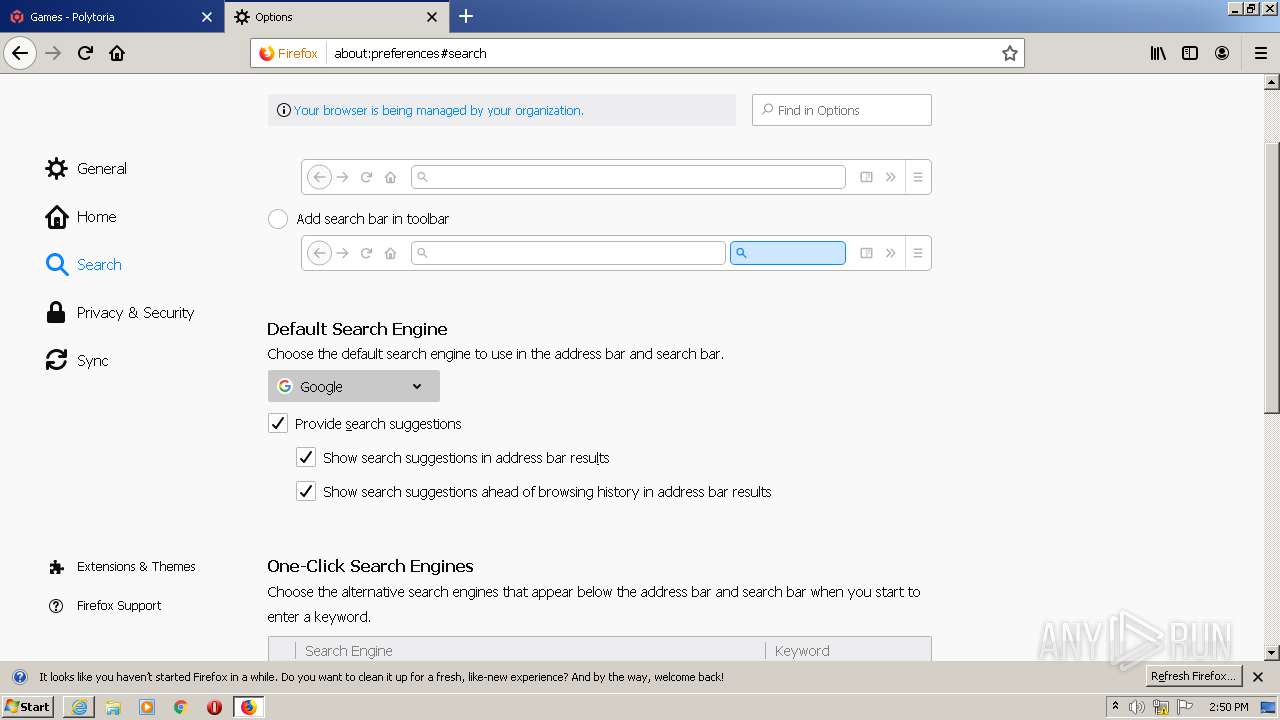The width and height of the screenshot is (1280, 720).
Task: Dismiss the refresh notification bar
Action: coord(1258,677)
